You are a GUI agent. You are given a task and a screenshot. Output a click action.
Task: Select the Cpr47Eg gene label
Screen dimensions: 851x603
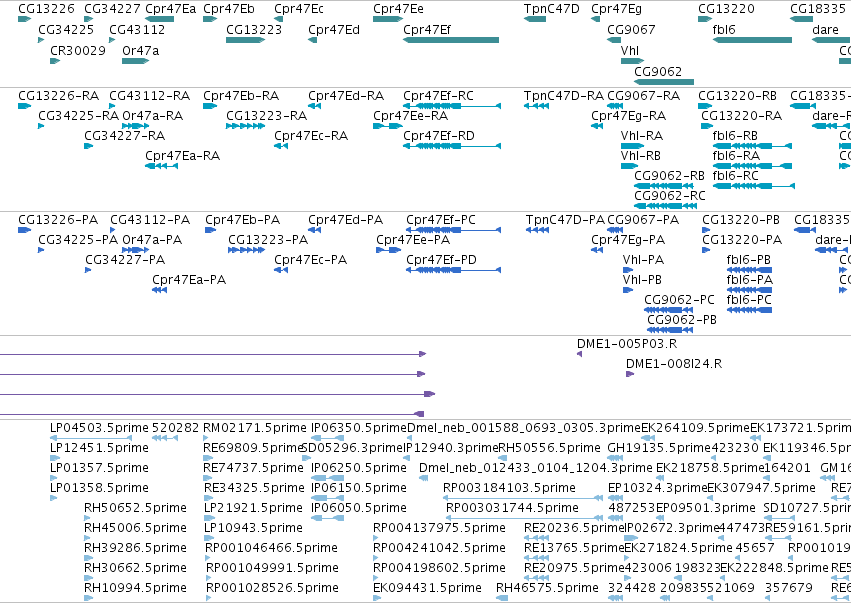(617, 9)
